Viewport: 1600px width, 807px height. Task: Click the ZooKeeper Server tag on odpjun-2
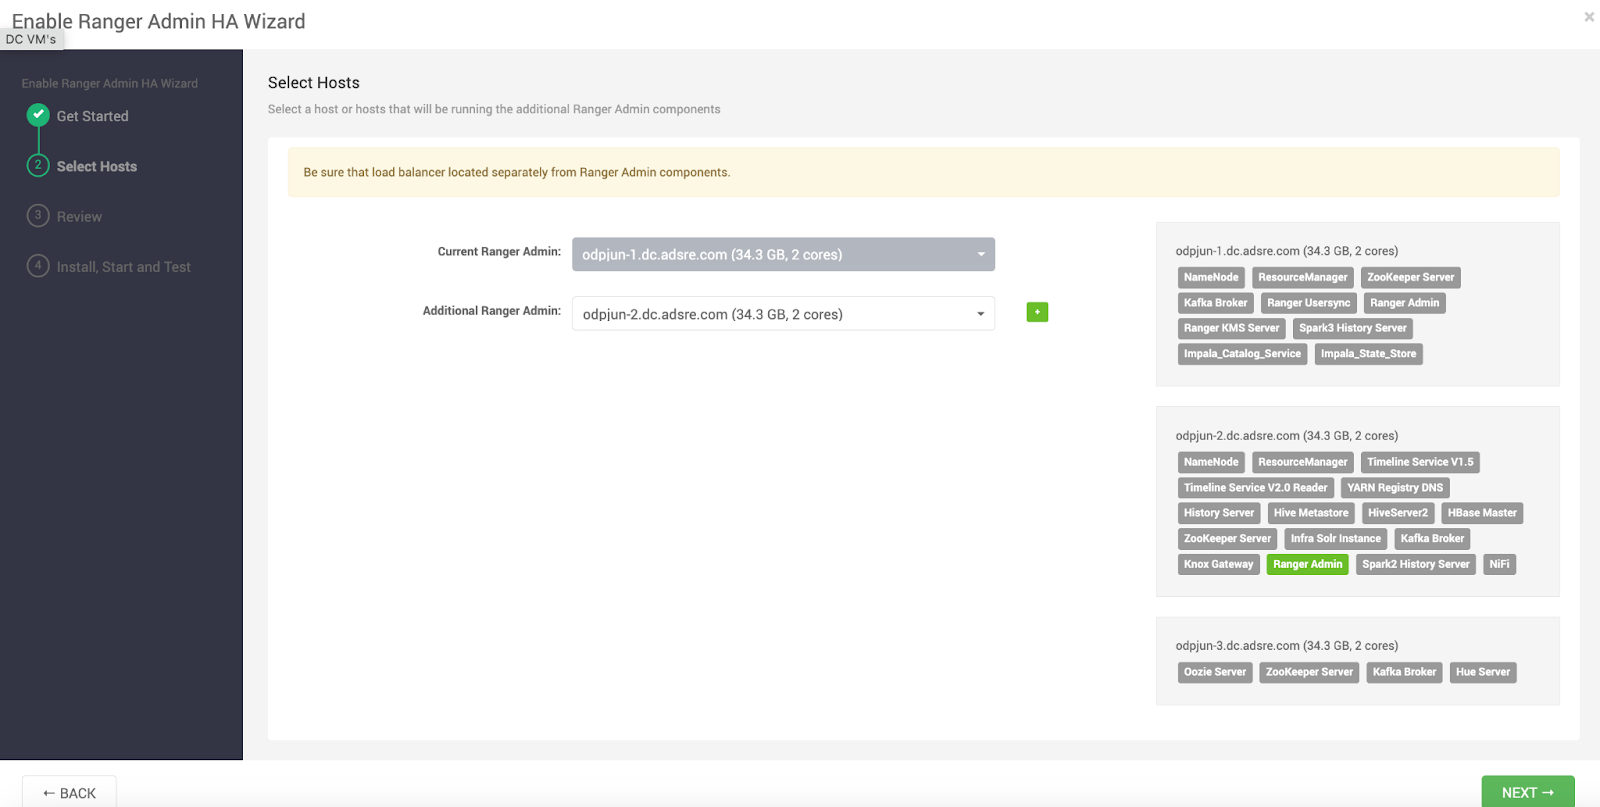pyautogui.click(x=1227, y=539)
